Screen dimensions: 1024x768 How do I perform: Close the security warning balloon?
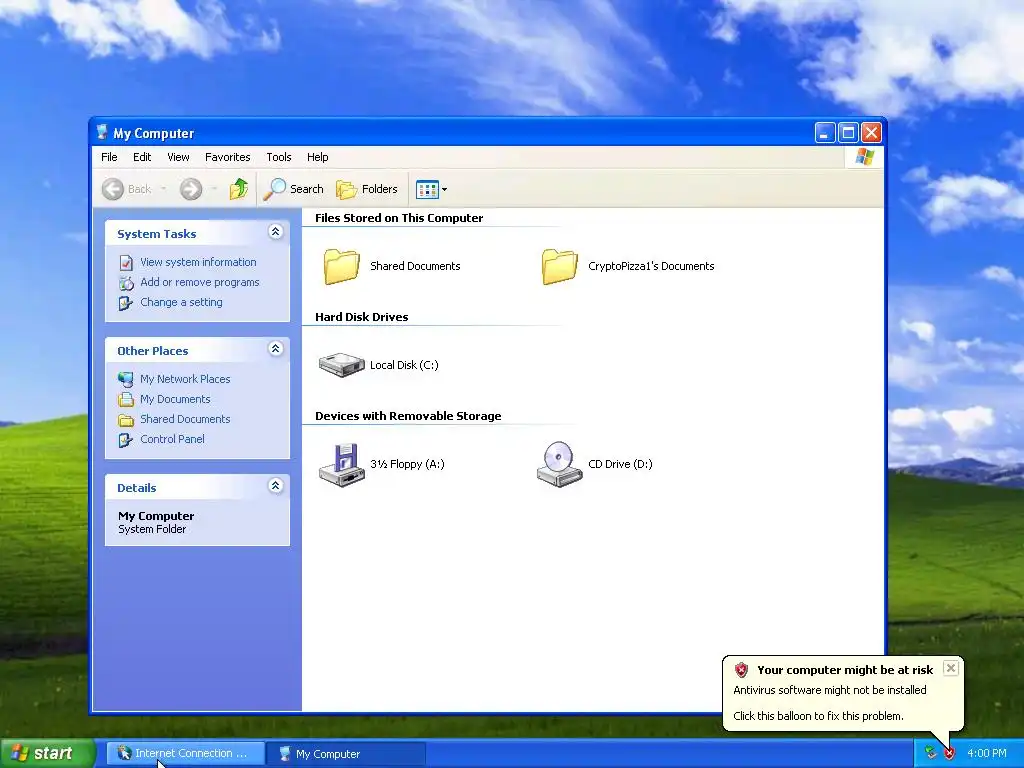pyautogui.click(x=951, y=668)
